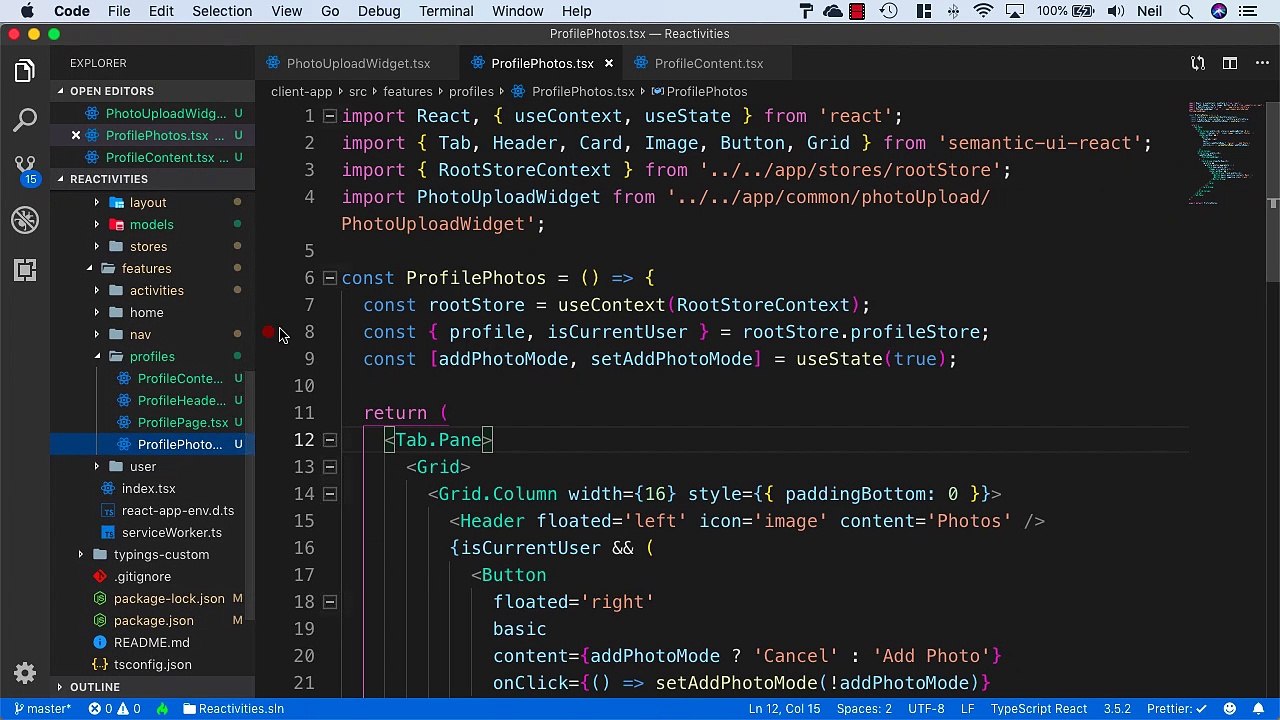Click the features breadcrumb segment
The image size is (1280, 720).
point(407,91)
